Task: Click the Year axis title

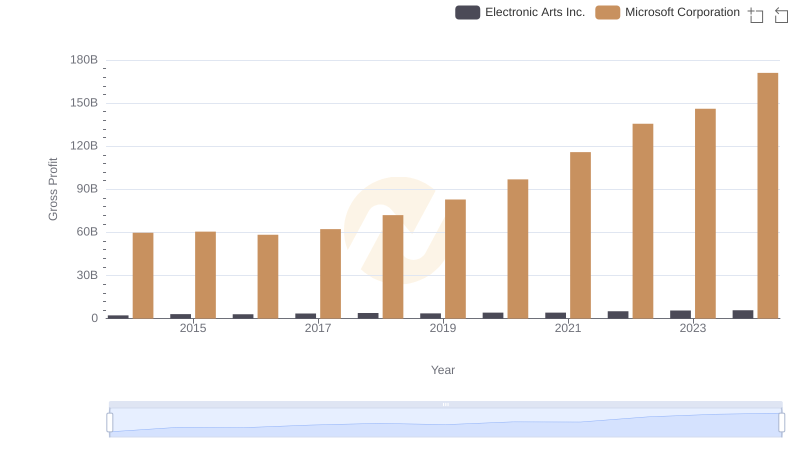Action: pos(443,370)
